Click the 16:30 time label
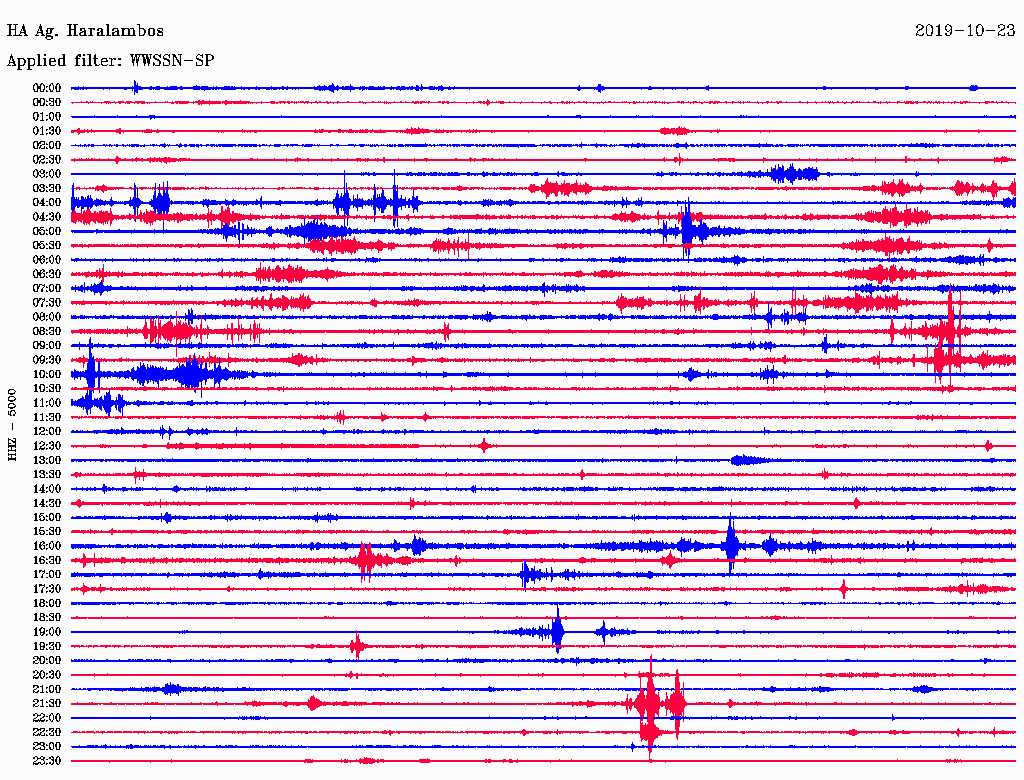The width and height of the screenshot is (1024, 780). 47,561
